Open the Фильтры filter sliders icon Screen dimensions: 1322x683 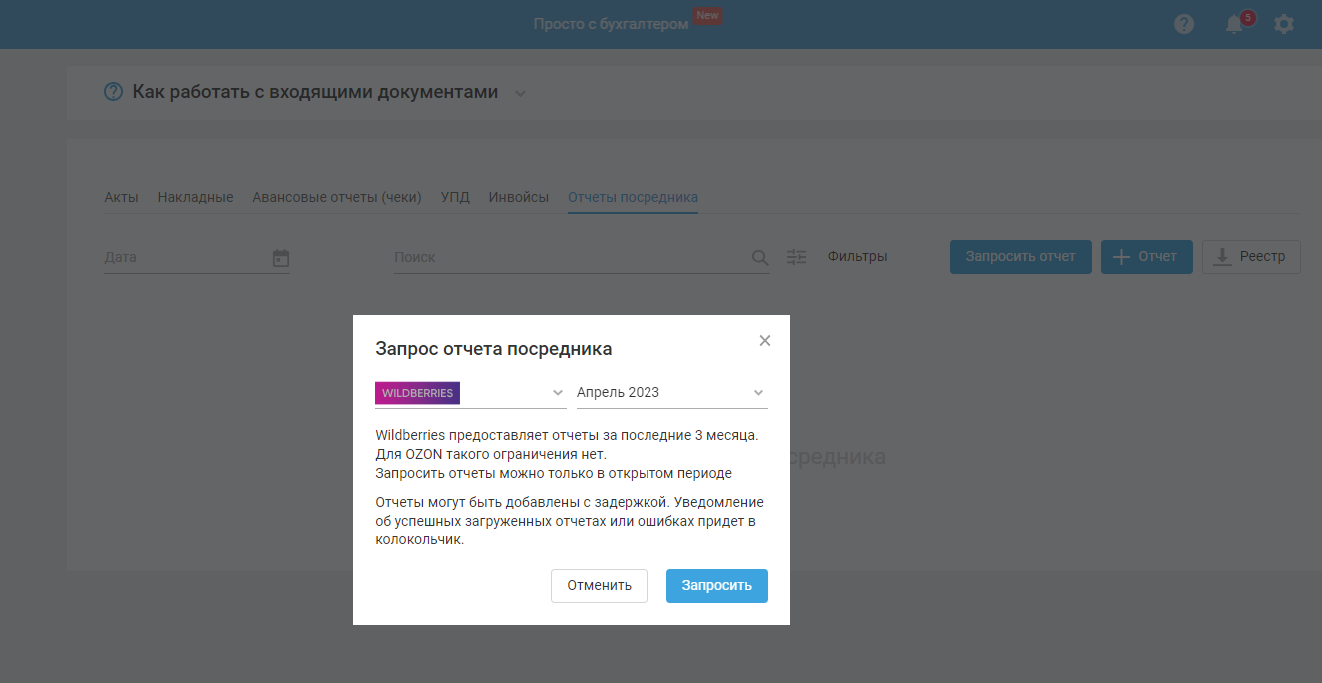[796, 257]
